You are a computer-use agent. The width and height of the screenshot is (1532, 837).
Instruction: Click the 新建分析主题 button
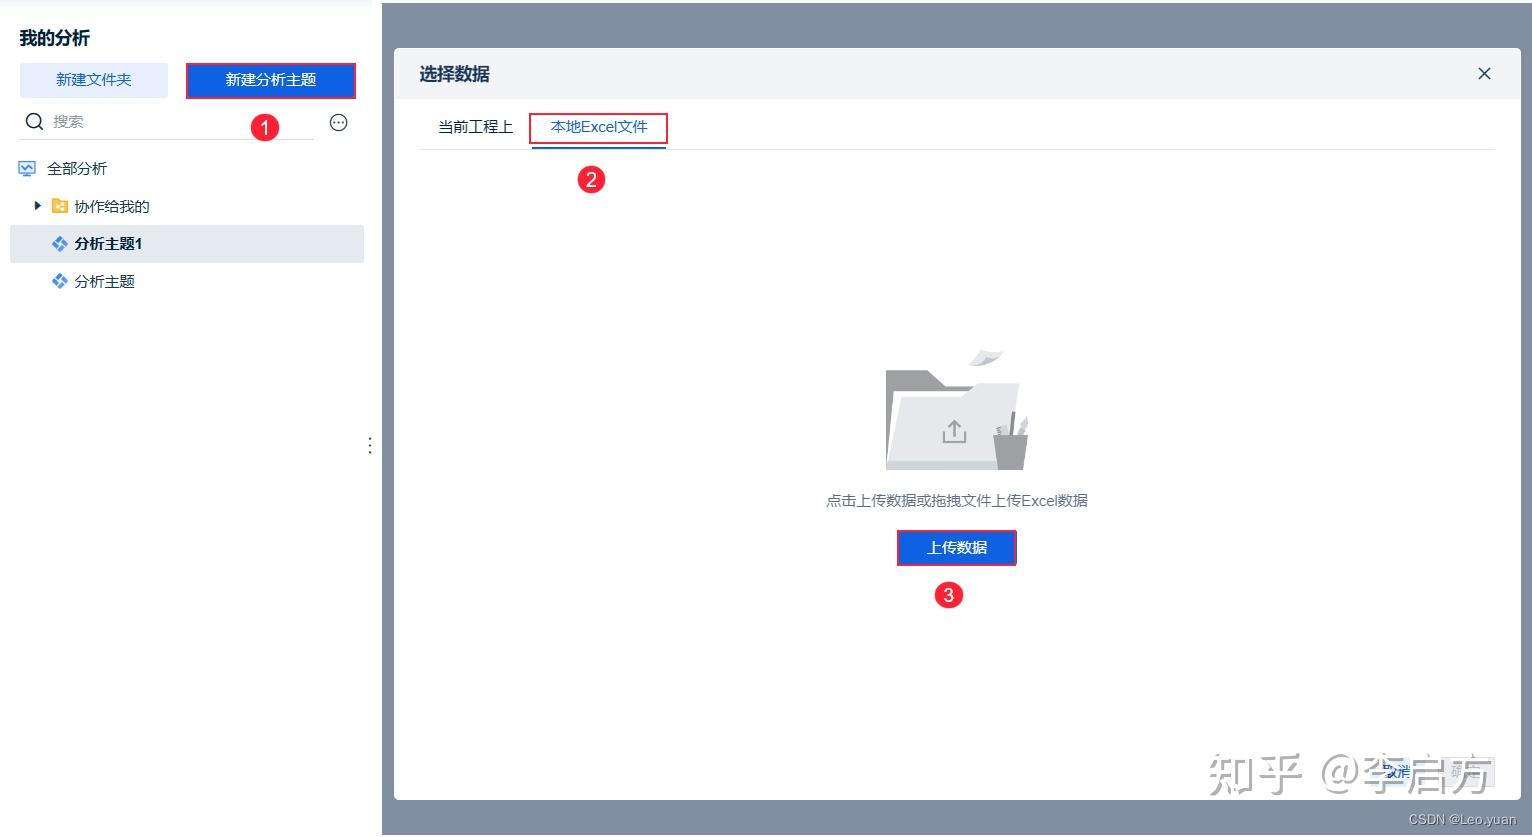[x=271, y=80]
